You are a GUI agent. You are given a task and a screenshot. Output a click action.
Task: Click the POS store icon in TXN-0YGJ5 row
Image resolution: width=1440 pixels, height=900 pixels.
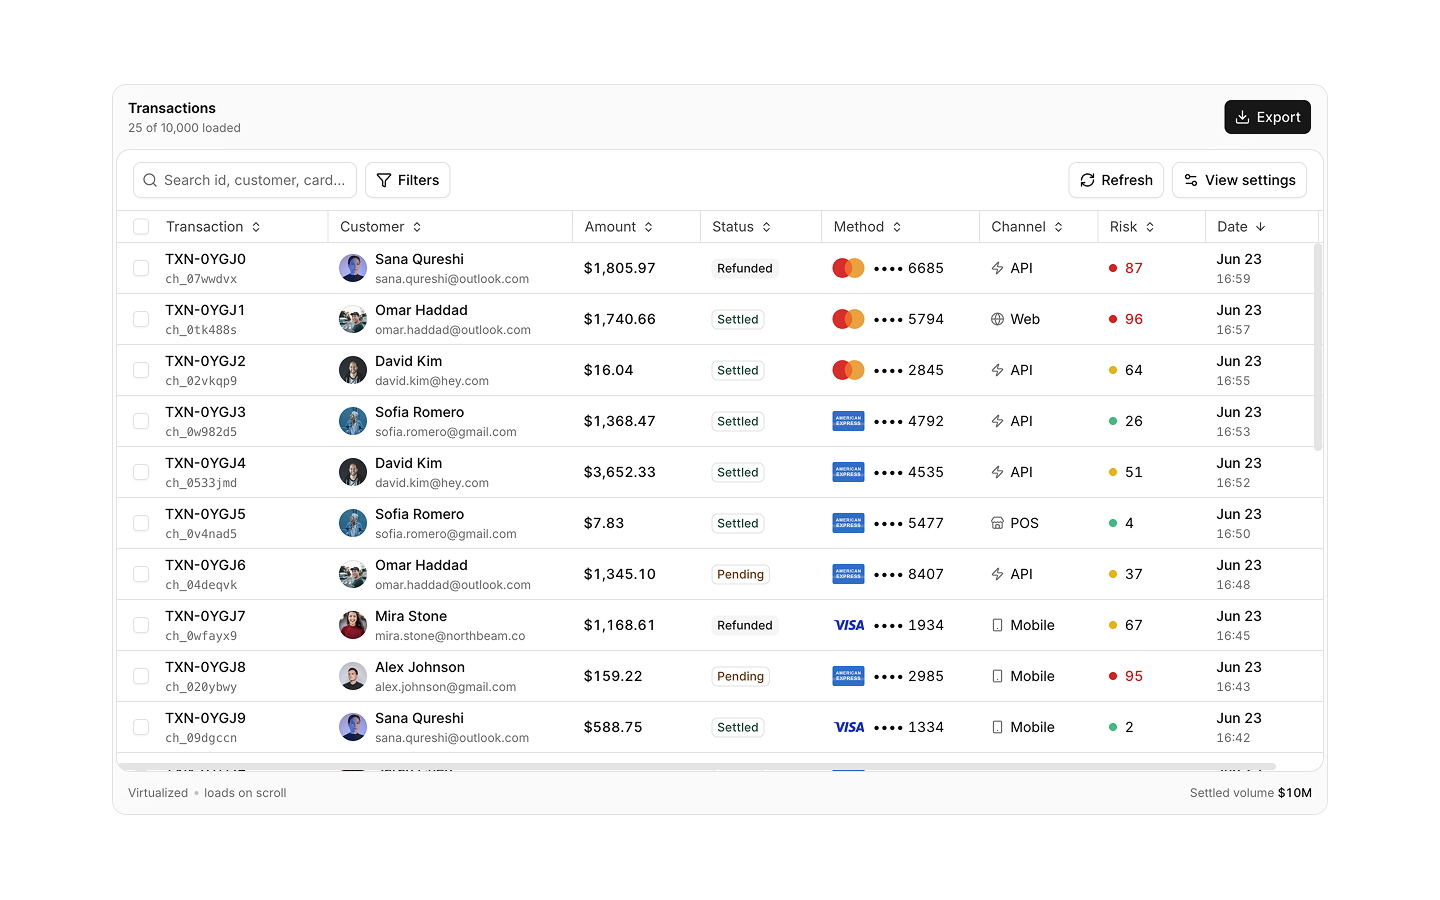point(997,523)
